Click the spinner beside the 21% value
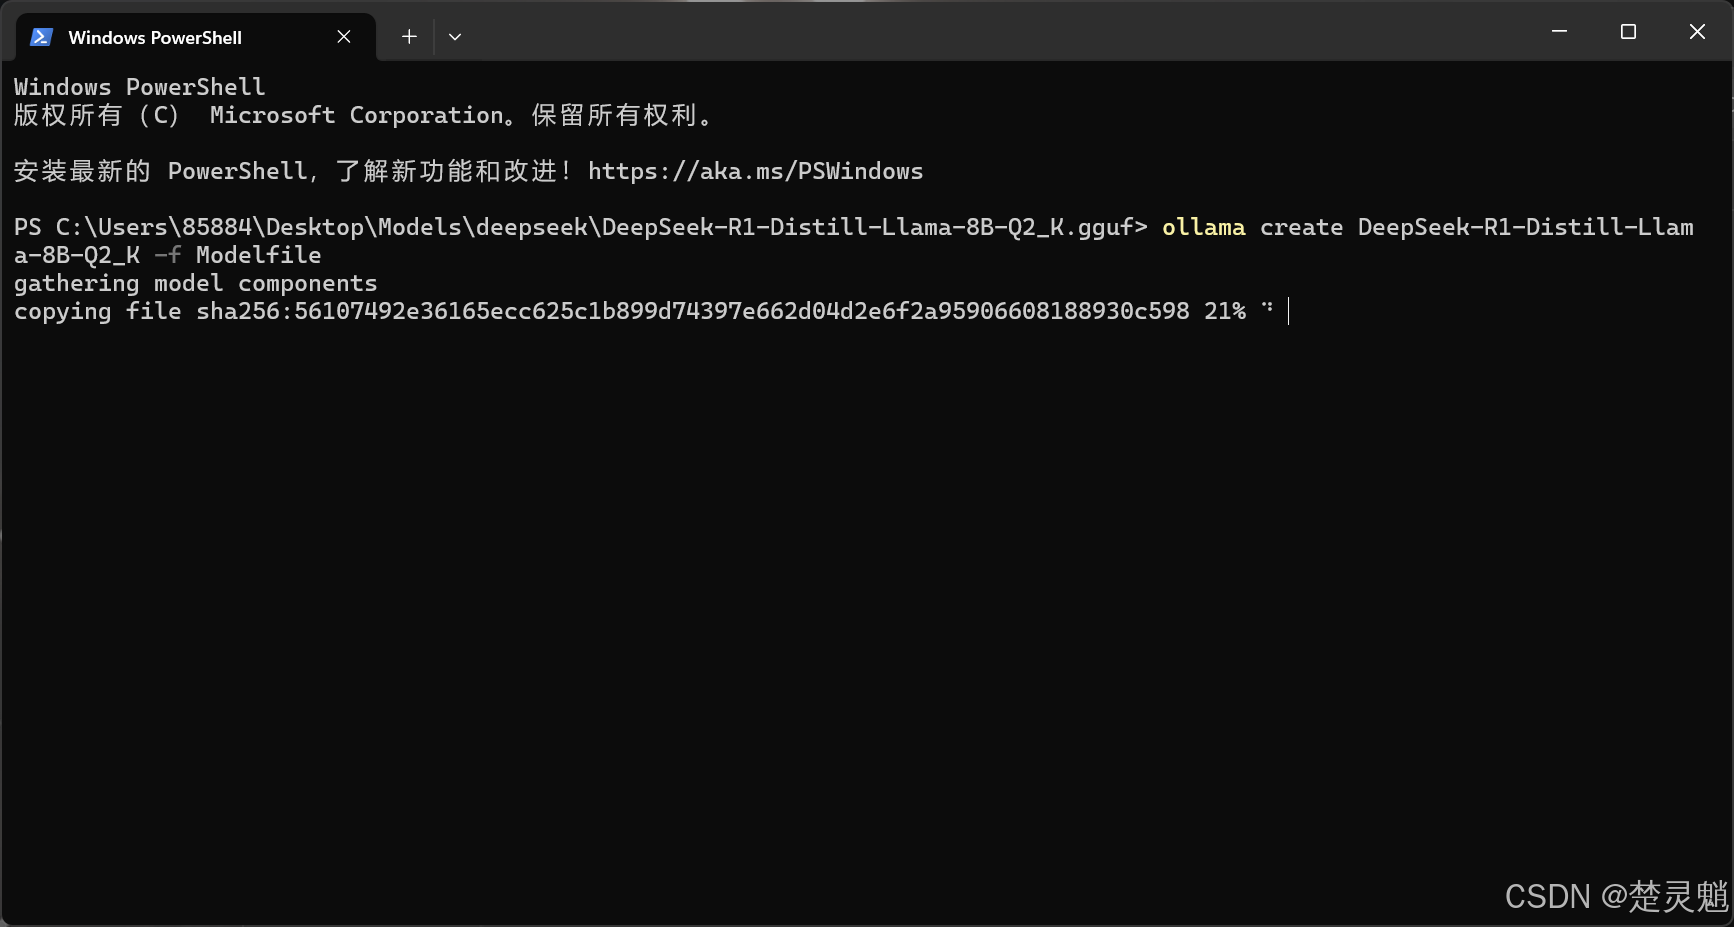The height and width of the screenshot is (927, 1734). pyautogui.click(x=1268, y=308)
